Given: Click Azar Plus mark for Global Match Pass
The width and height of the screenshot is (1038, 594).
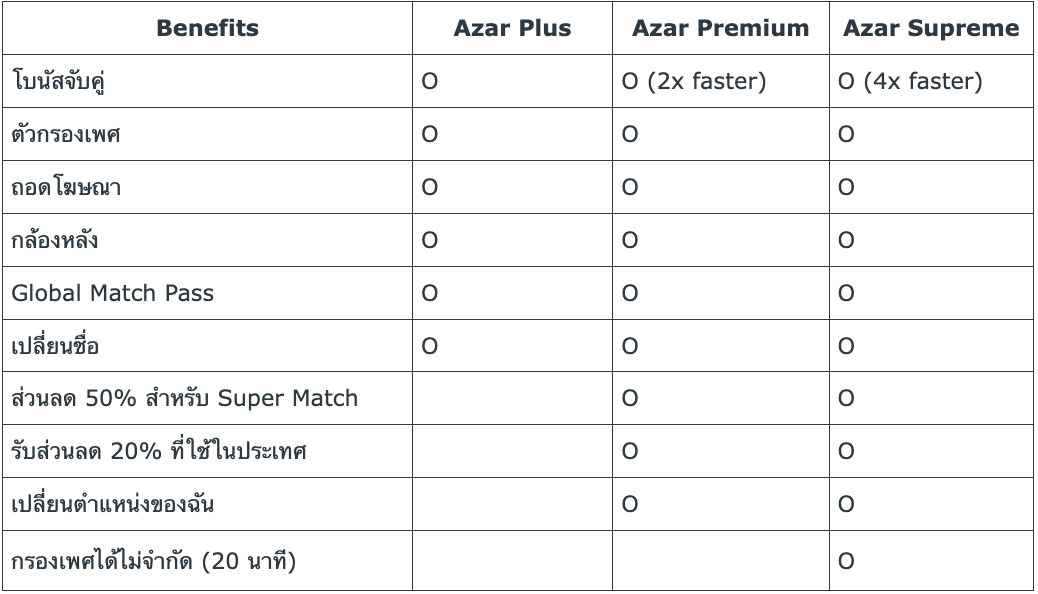Looking at the screenshot, I should tap(430, 294).
